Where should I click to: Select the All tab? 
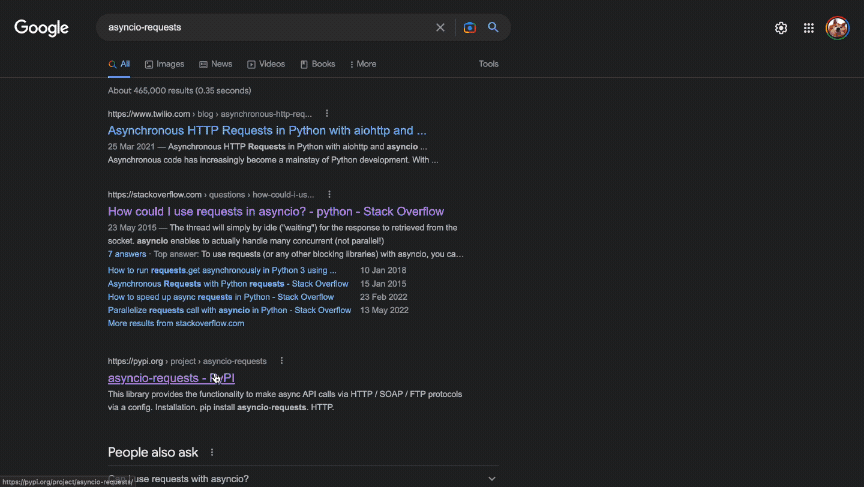coord(119,64)
